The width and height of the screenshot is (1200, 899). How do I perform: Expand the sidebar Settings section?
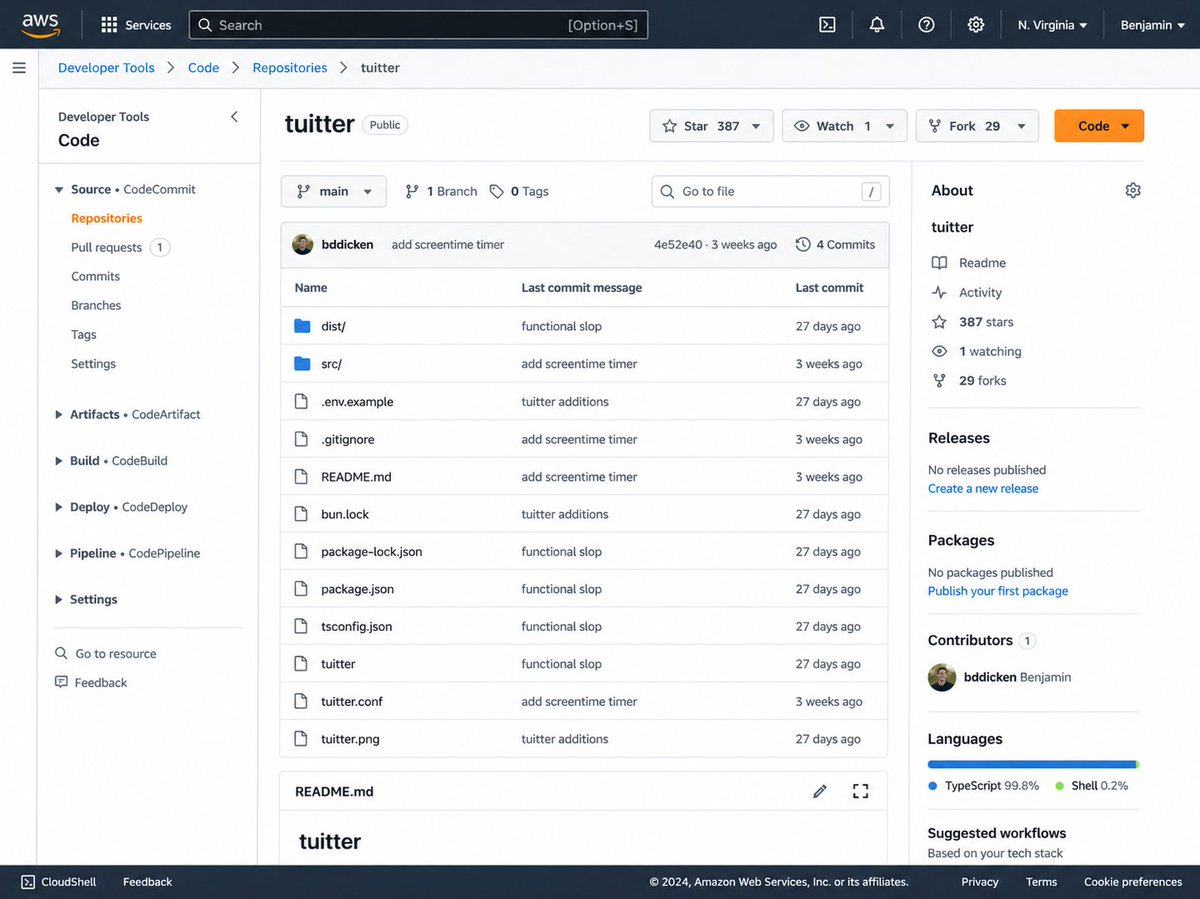coord(59,600)
